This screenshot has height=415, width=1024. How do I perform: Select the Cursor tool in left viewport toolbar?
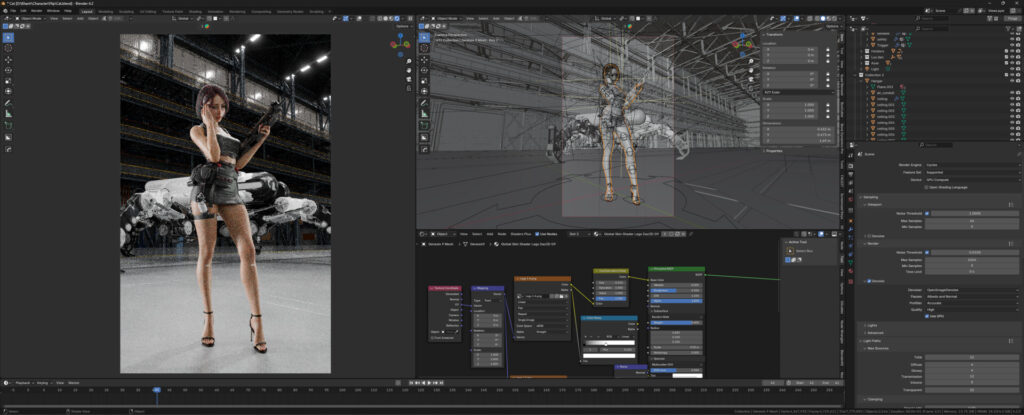pyautogui.click(x=8, y=48)
